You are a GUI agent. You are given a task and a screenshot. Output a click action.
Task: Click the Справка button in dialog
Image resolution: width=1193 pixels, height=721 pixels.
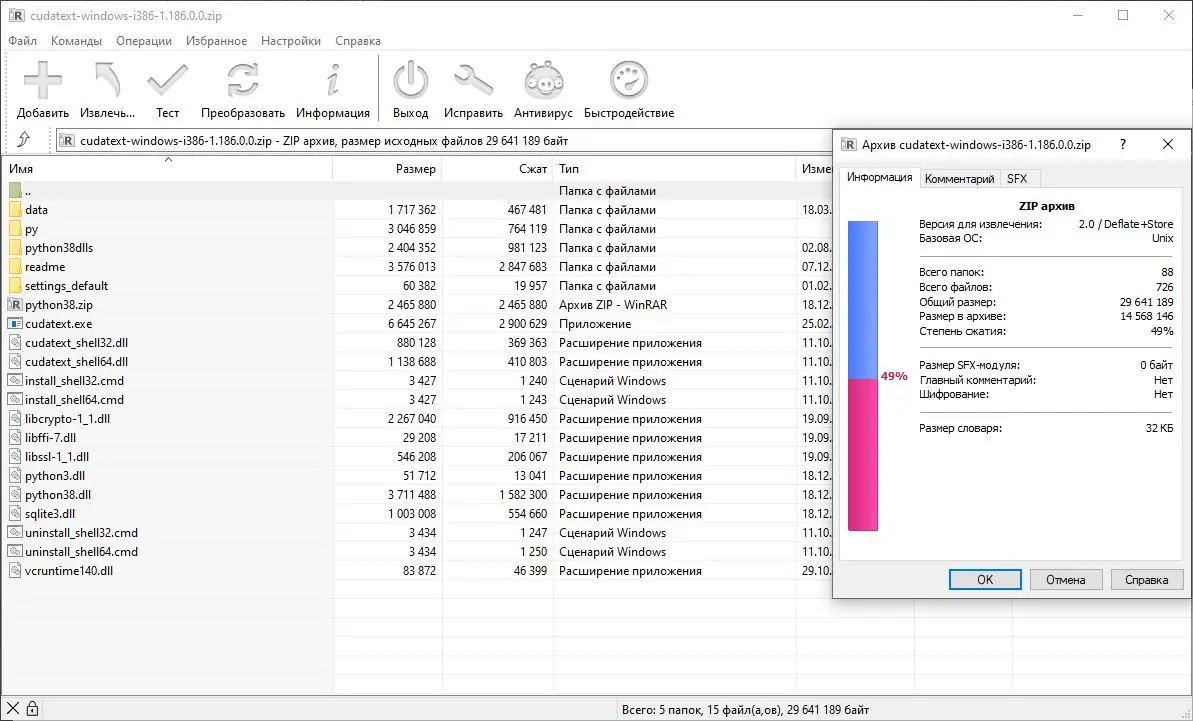coord(1147,580)
